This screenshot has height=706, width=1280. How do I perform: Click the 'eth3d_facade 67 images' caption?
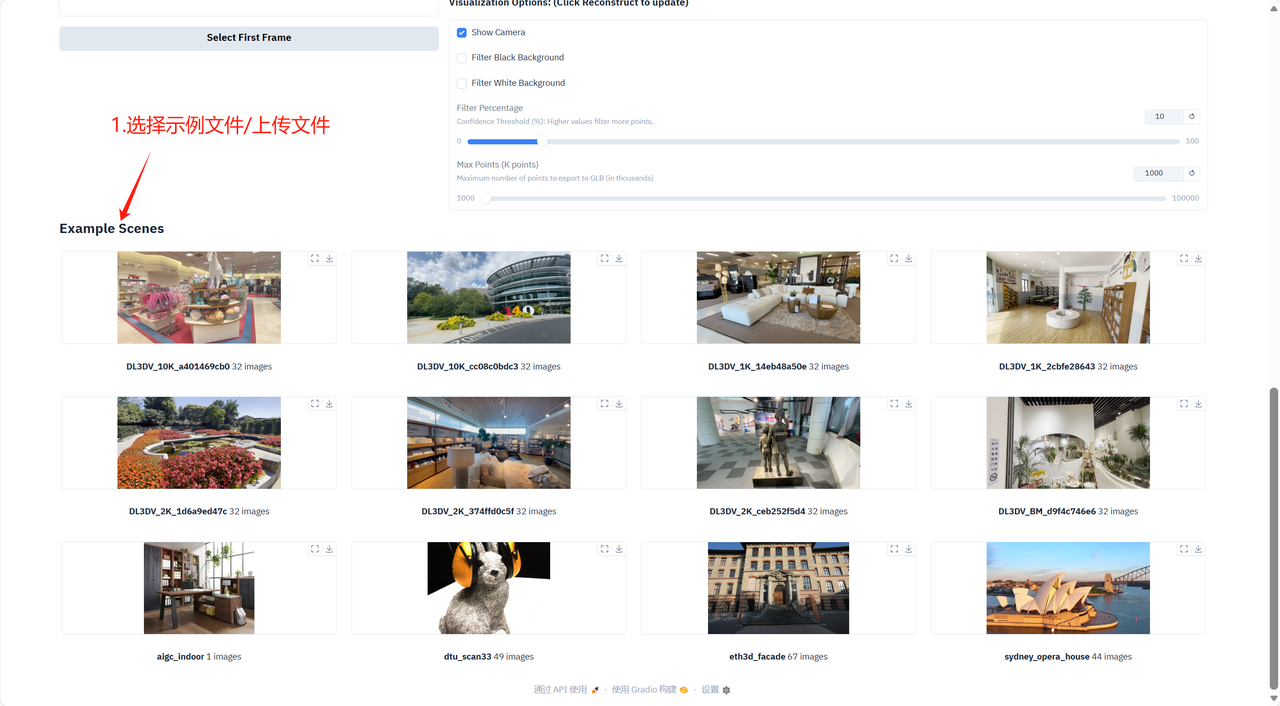tap(778, 657)
